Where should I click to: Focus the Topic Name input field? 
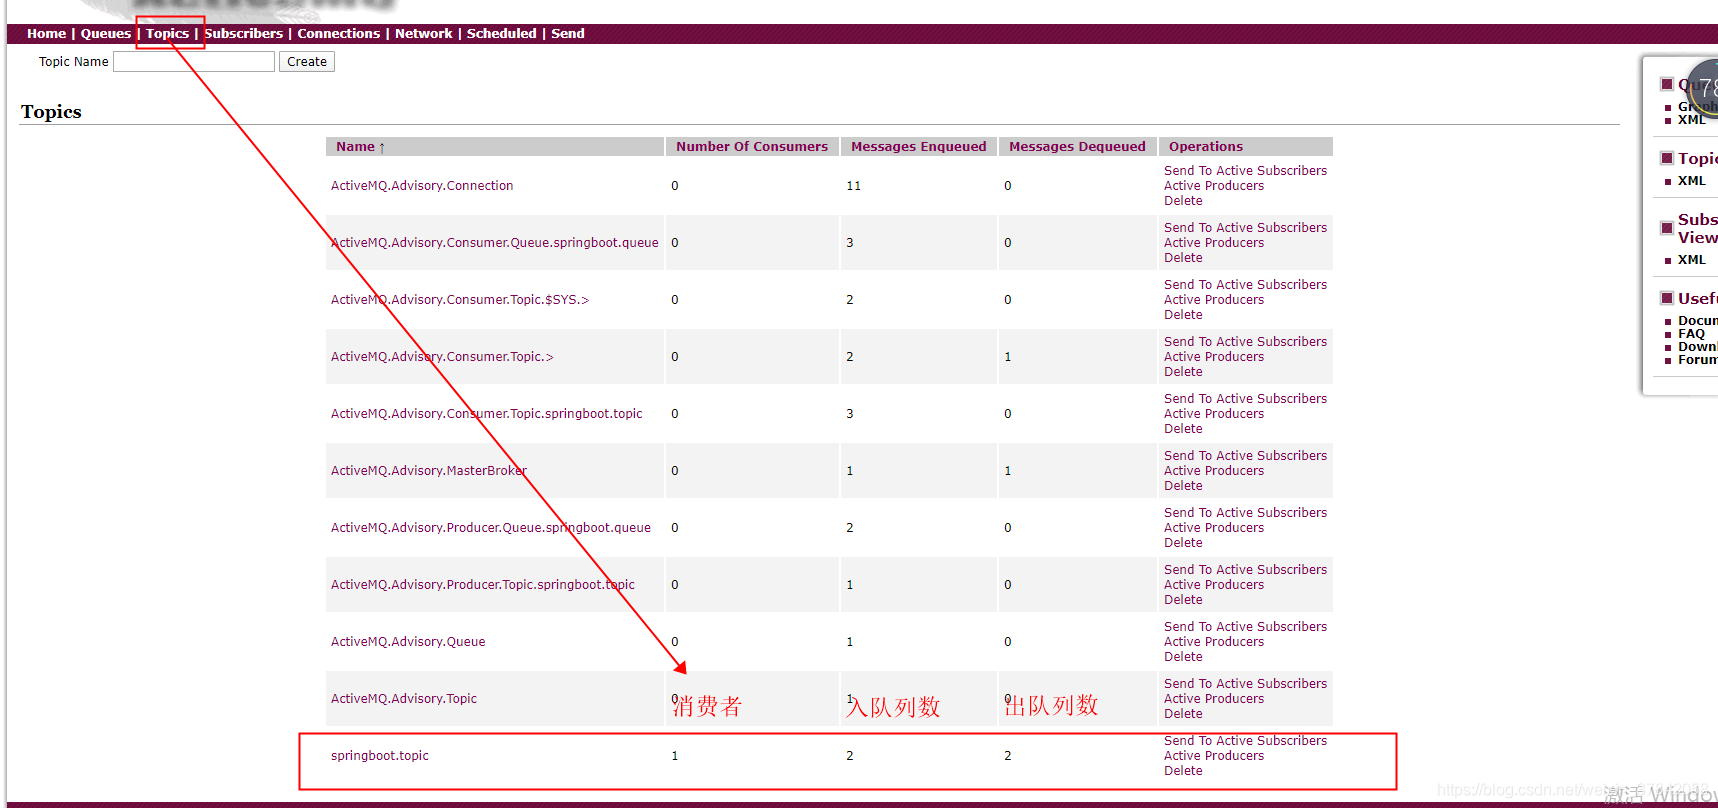pyautogui.click(x=194, y=62)
